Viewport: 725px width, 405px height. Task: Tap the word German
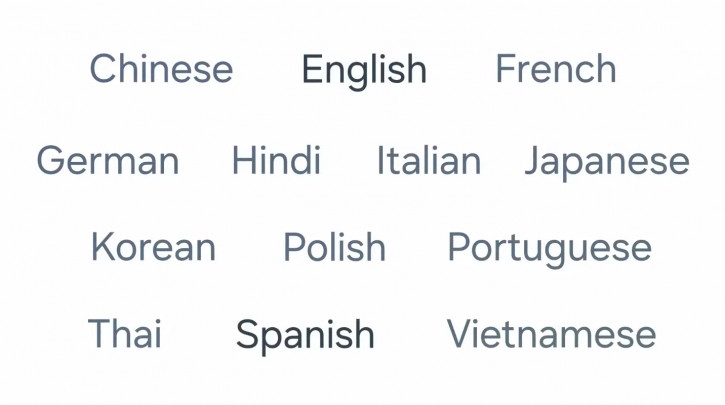108,160
